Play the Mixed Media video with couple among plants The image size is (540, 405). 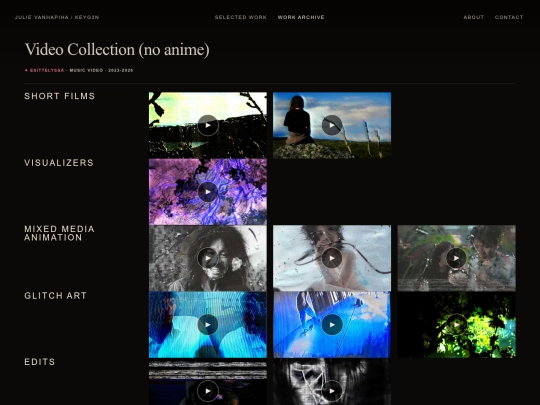(x=456, y=258)
